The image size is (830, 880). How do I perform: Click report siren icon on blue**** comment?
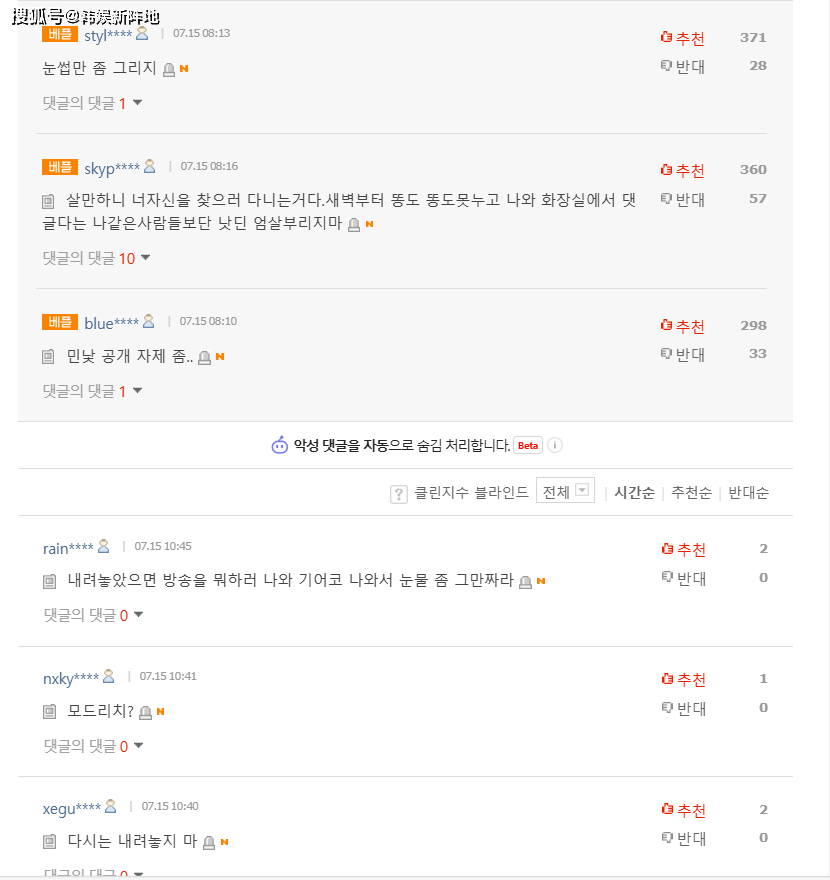pos(204,358)
